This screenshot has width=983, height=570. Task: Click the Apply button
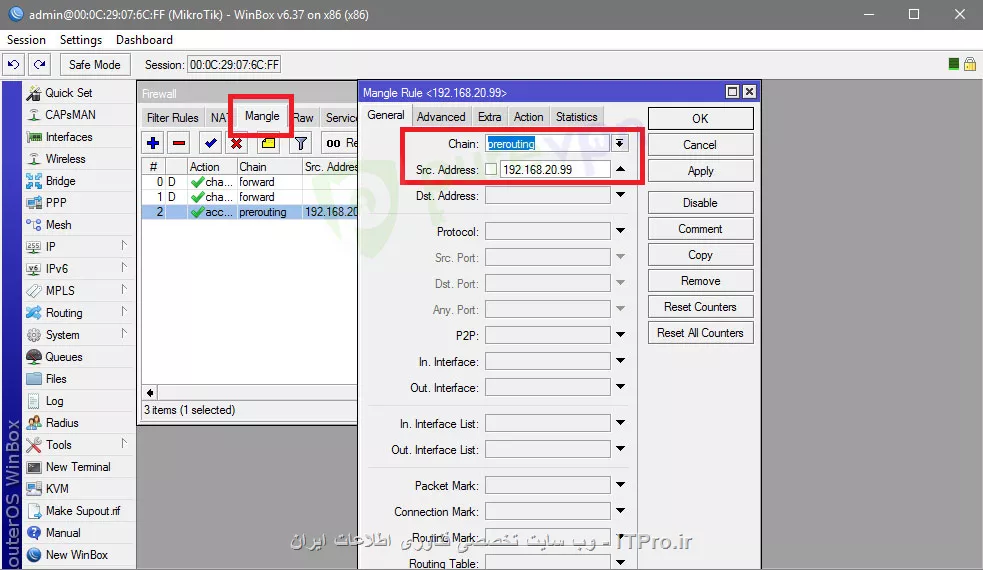700,171
